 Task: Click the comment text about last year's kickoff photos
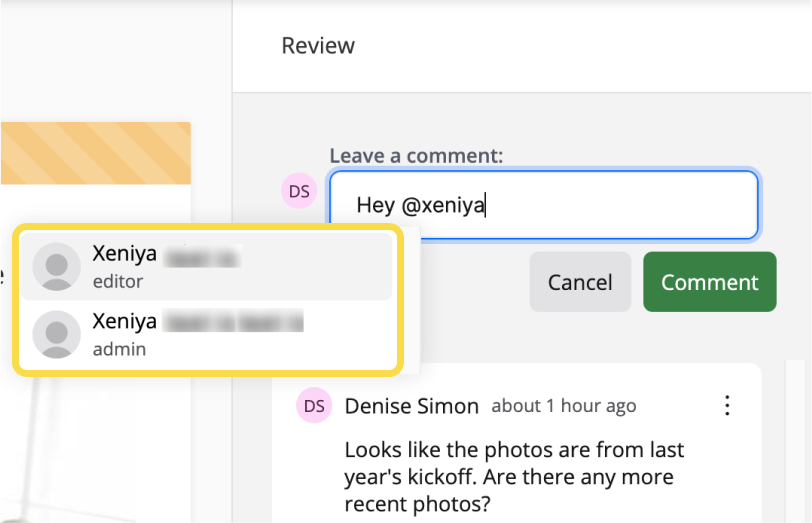coord(514,476)
